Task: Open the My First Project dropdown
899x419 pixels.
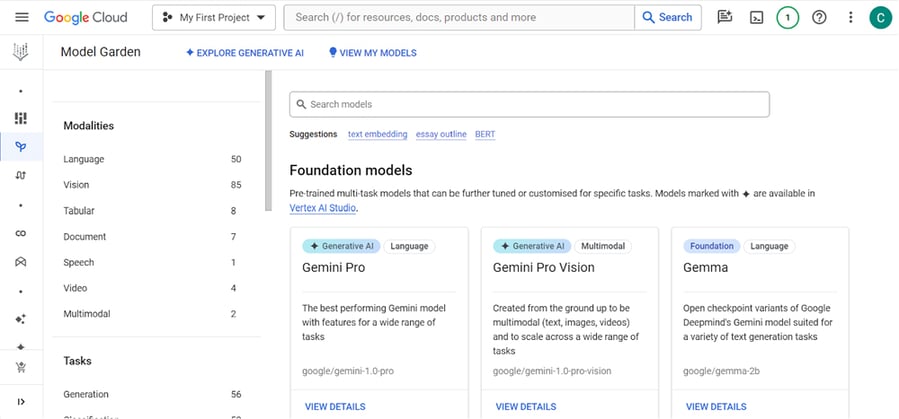Action: pos(214,17)
